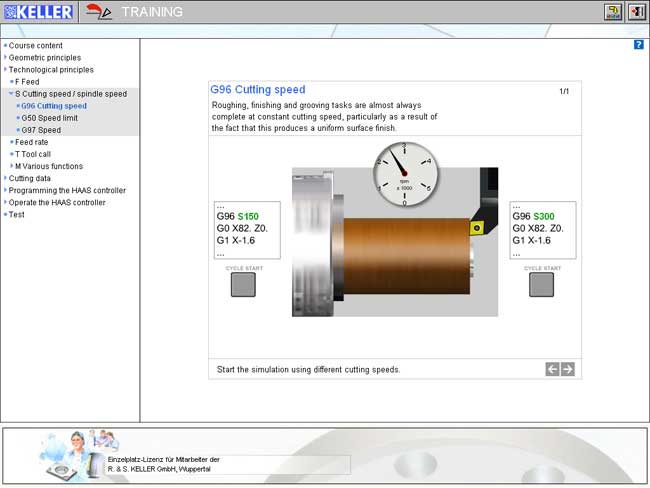This screenshot has height=488, width=650.
Task: Click the G96 S150 code box
Action: pyautogui.click(x=247, y=230)
